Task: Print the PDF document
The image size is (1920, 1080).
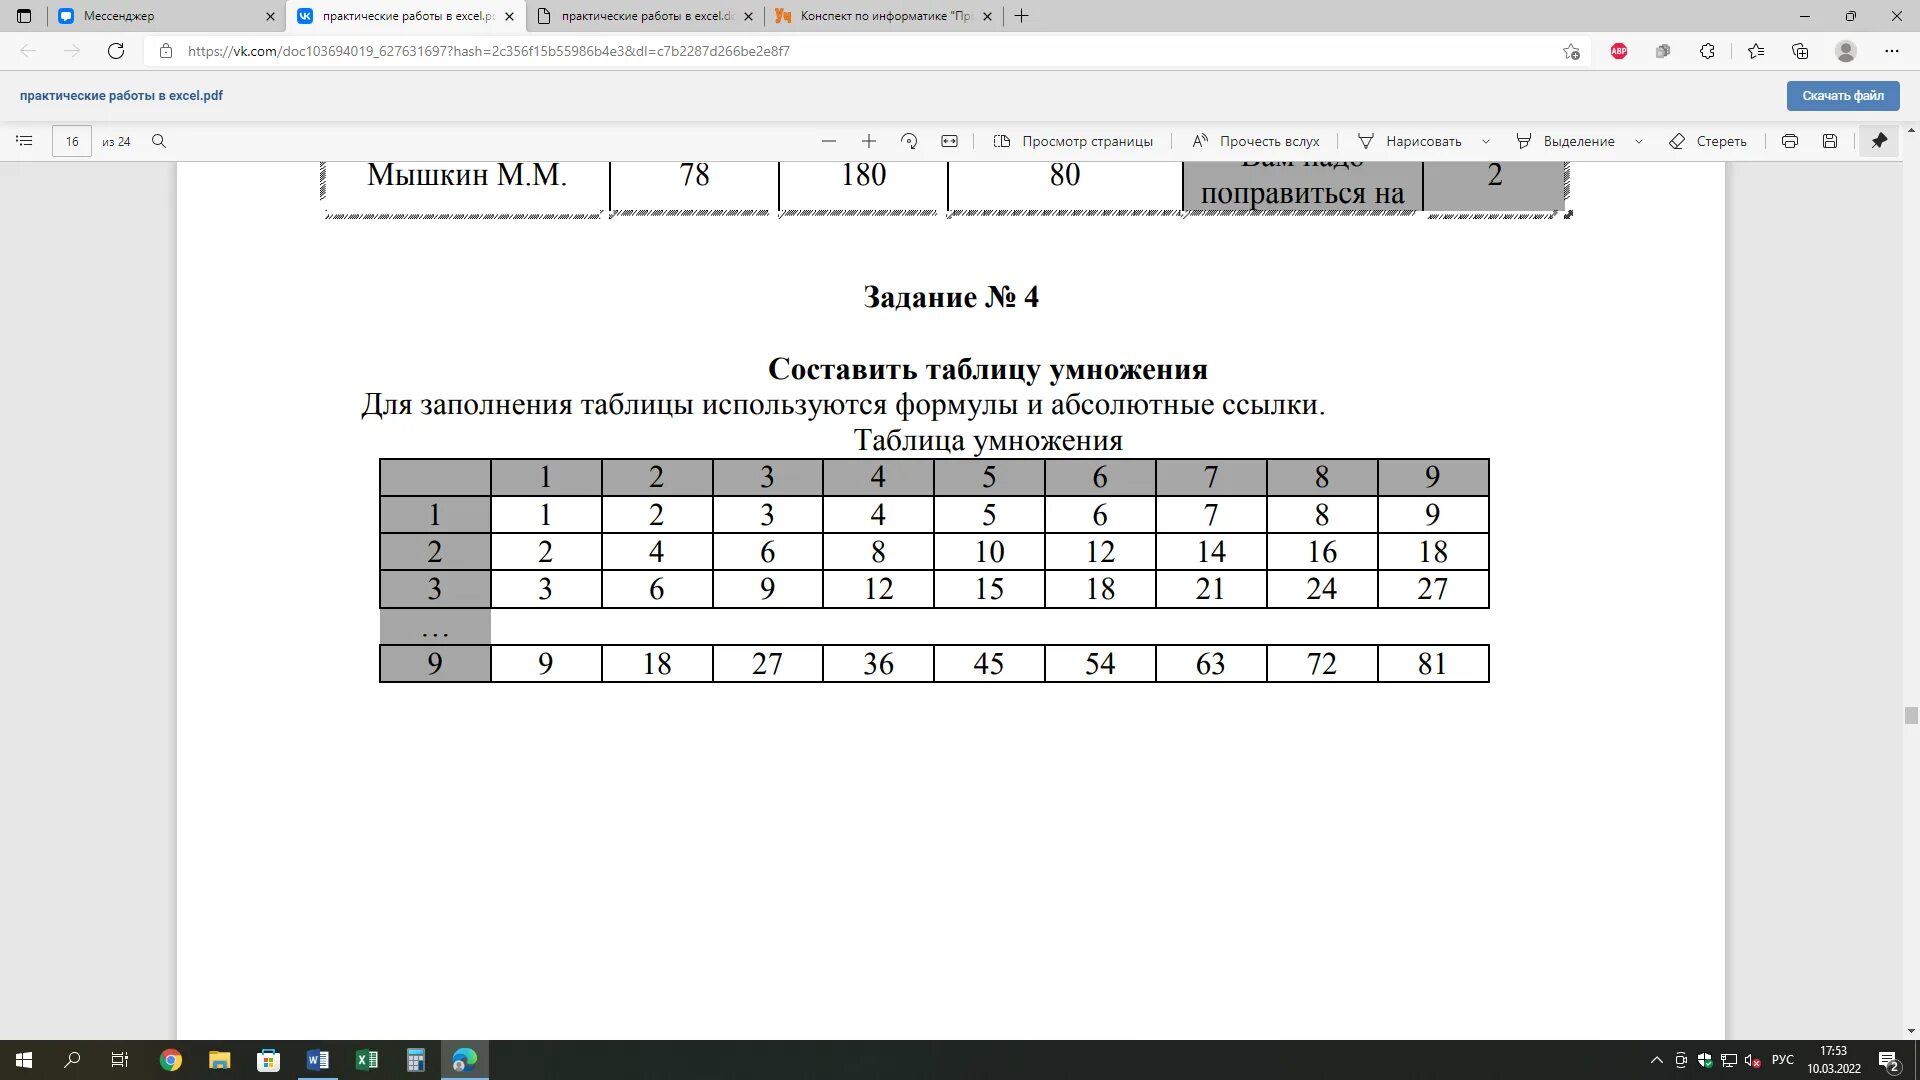Action: tap(1789, 141)
